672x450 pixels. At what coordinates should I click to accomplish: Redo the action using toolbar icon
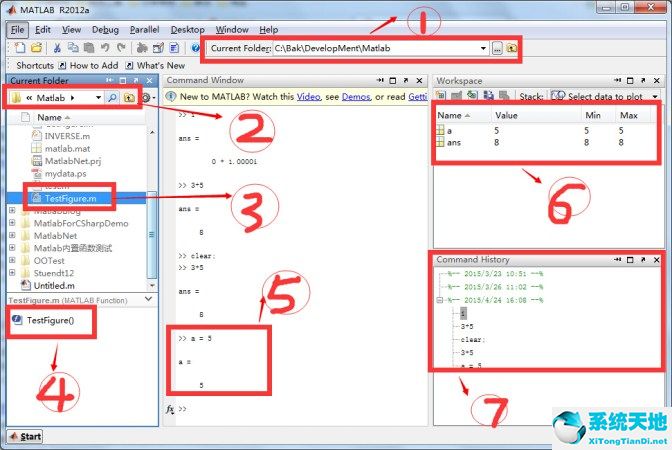tap(121, 48)
